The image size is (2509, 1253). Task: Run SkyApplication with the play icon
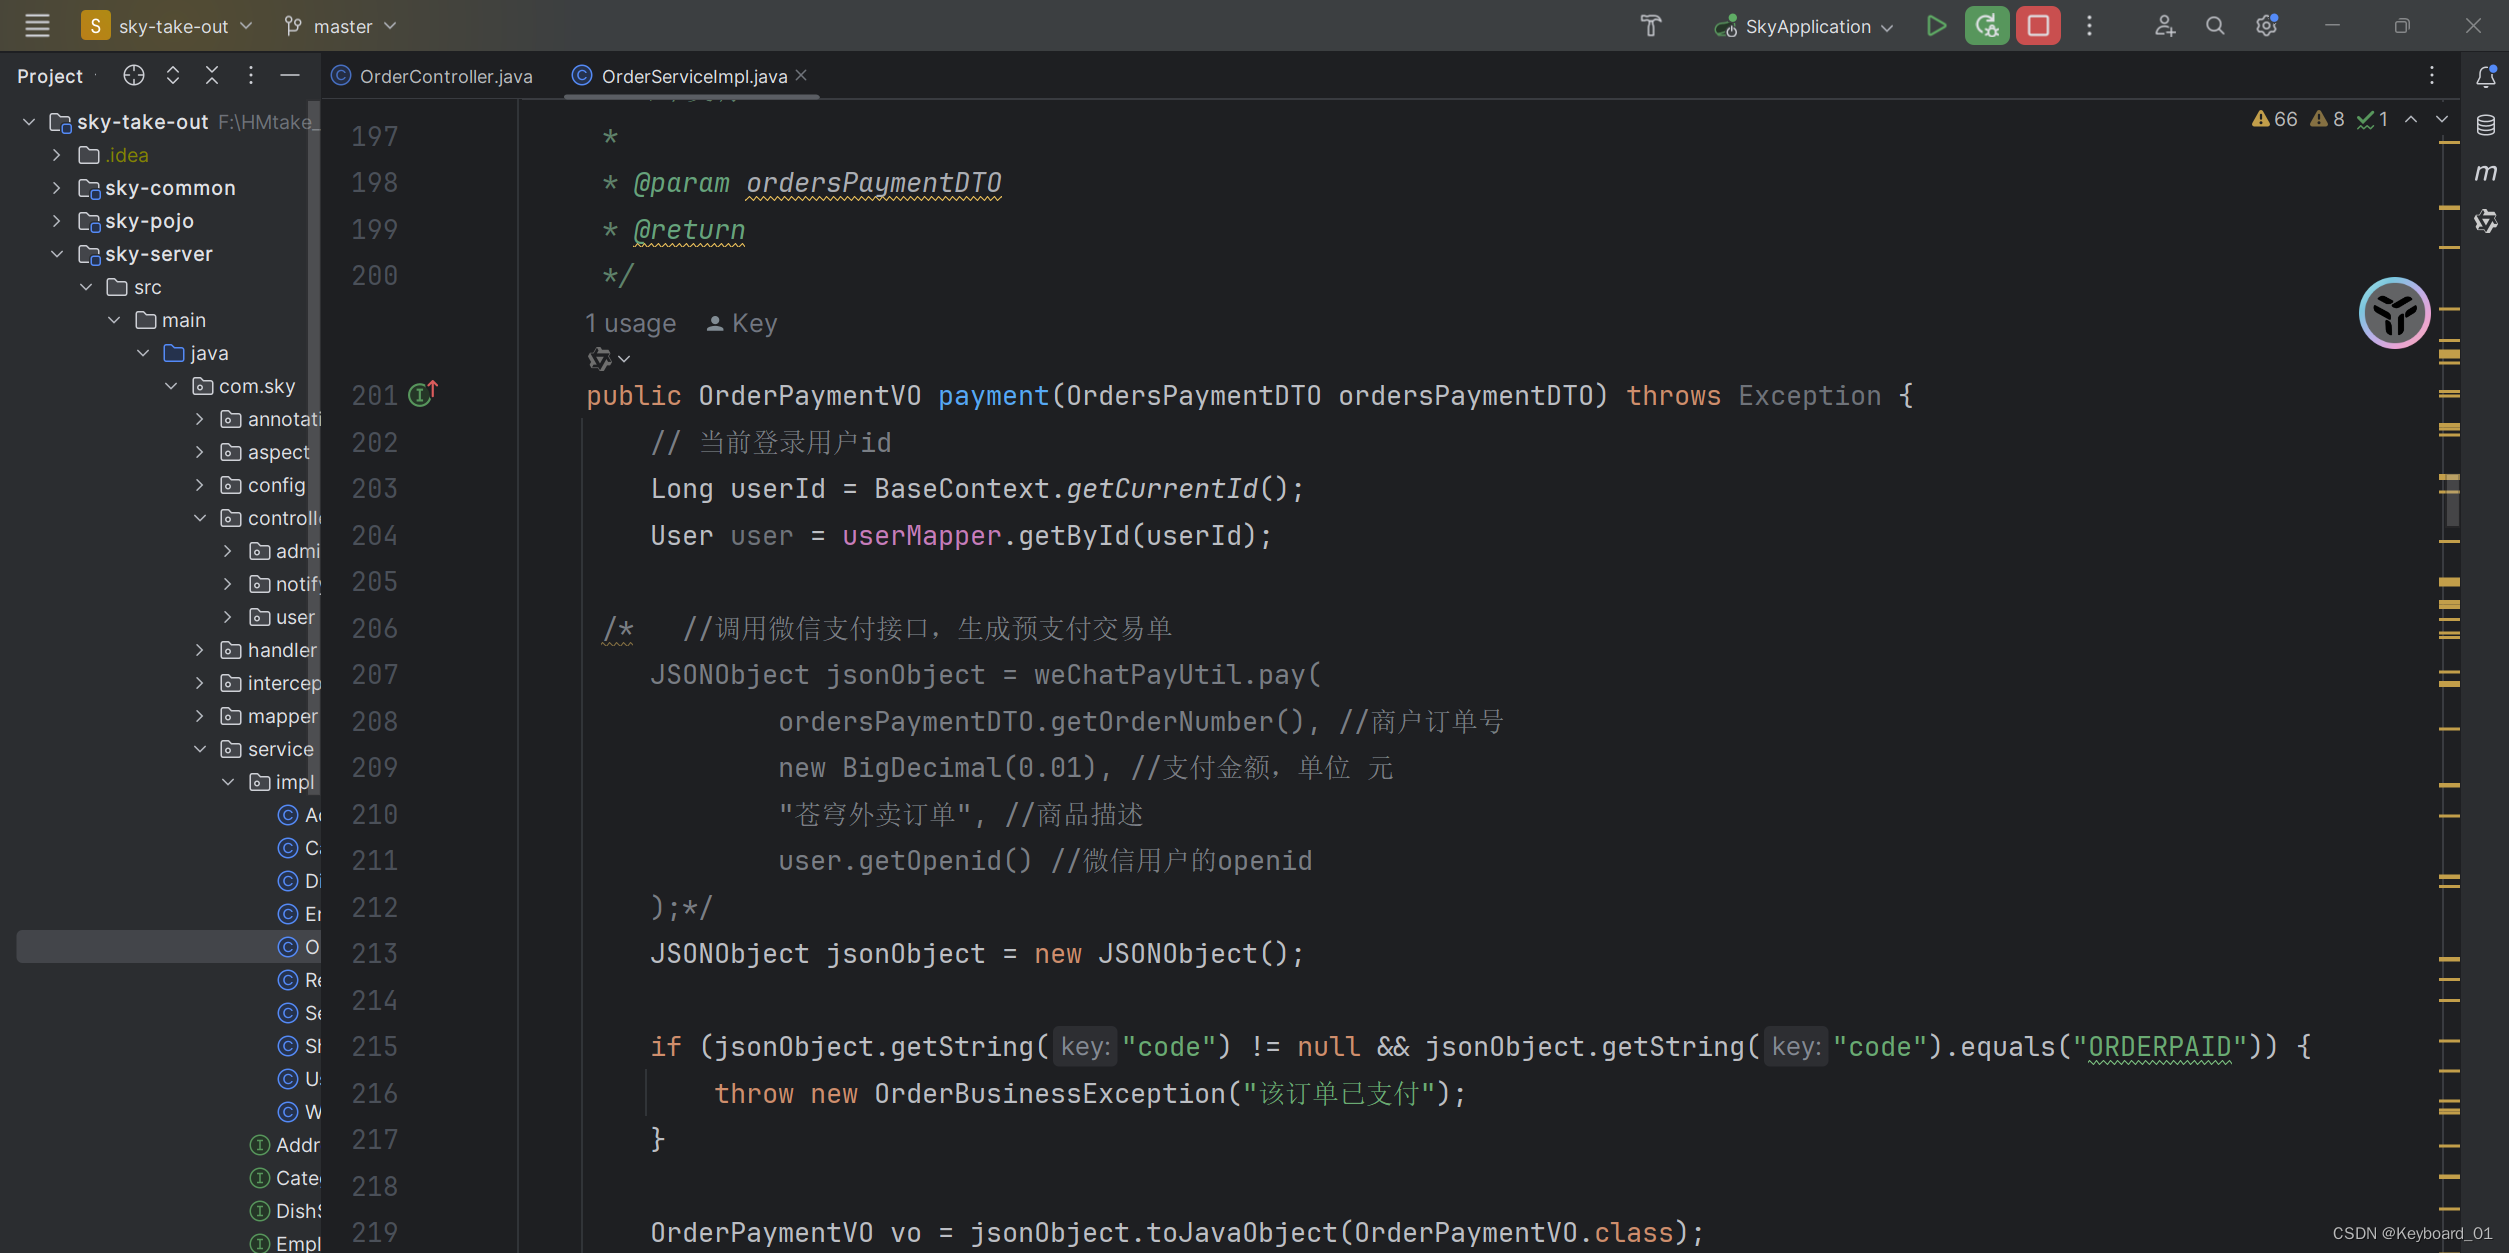(1936, 26)
